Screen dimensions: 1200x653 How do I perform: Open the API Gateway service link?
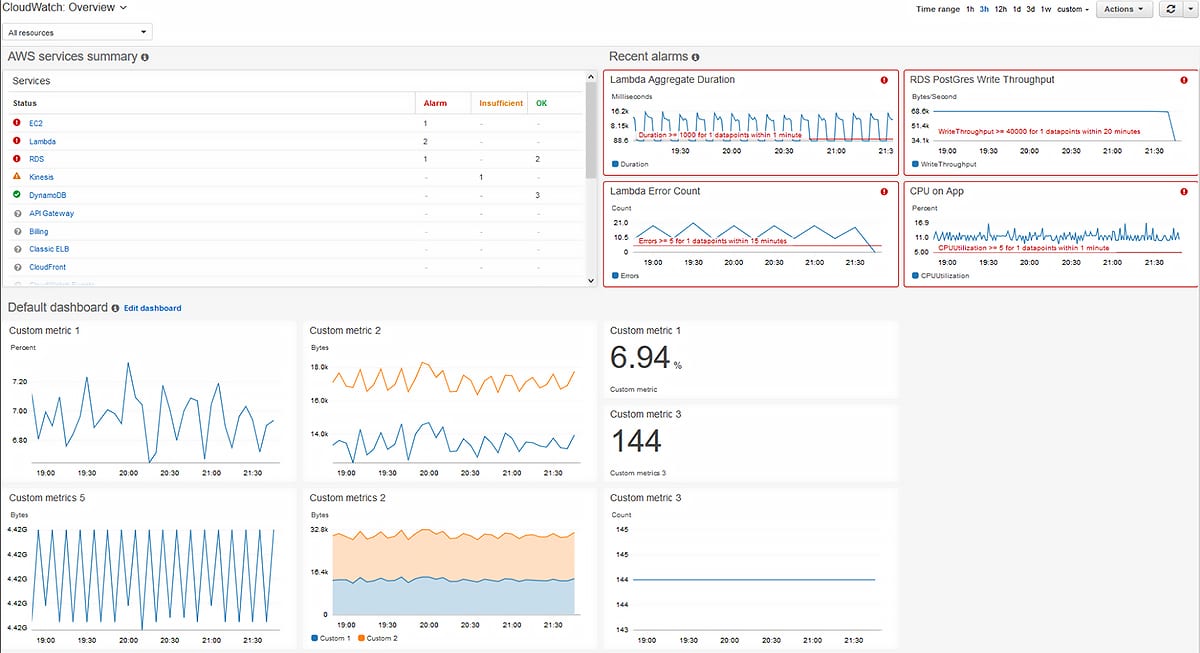point(51,213)
